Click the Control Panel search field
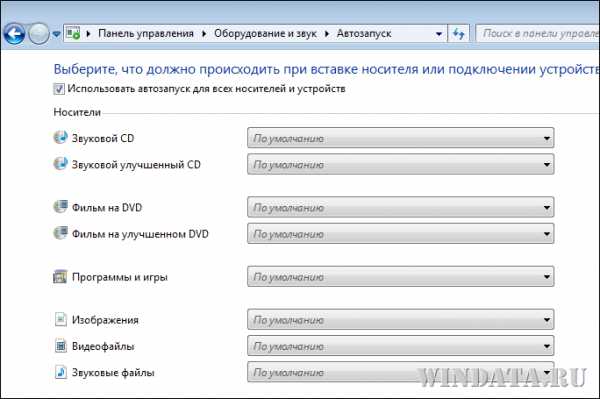 tap(538, 34)
